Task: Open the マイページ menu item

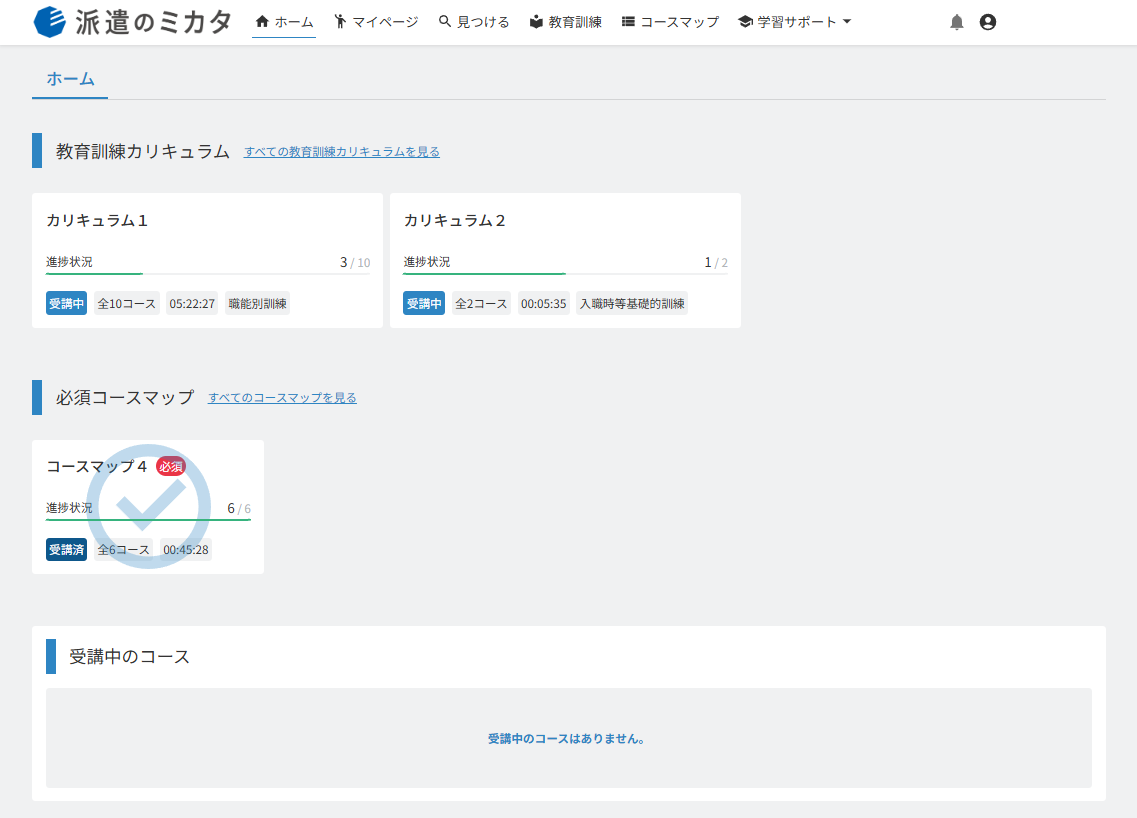Action: pos(376,22)
